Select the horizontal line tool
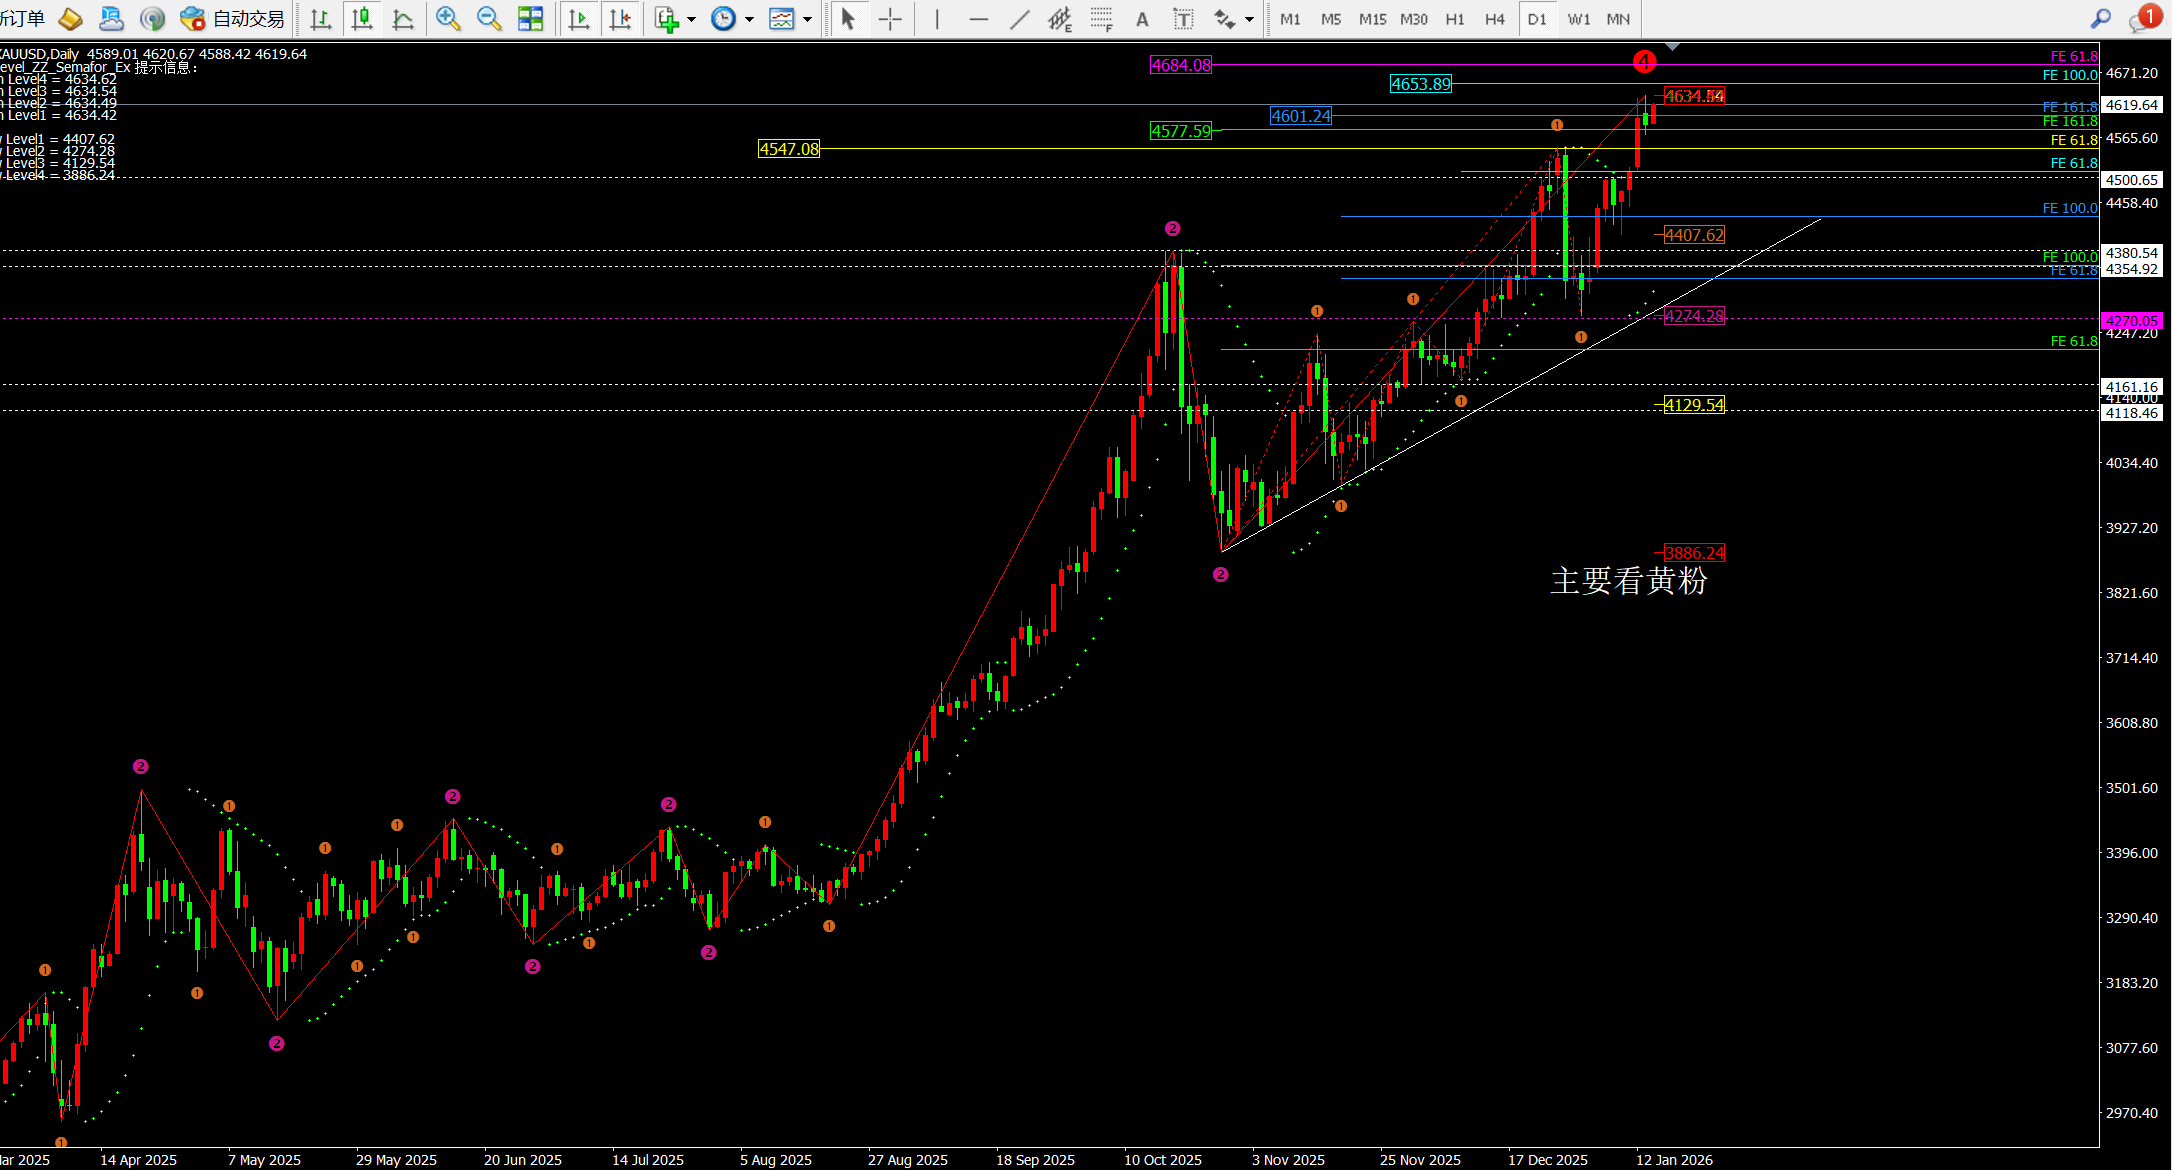This screenshot has height=1170, width=2172. pyautogui.click(x=978, y=18)
